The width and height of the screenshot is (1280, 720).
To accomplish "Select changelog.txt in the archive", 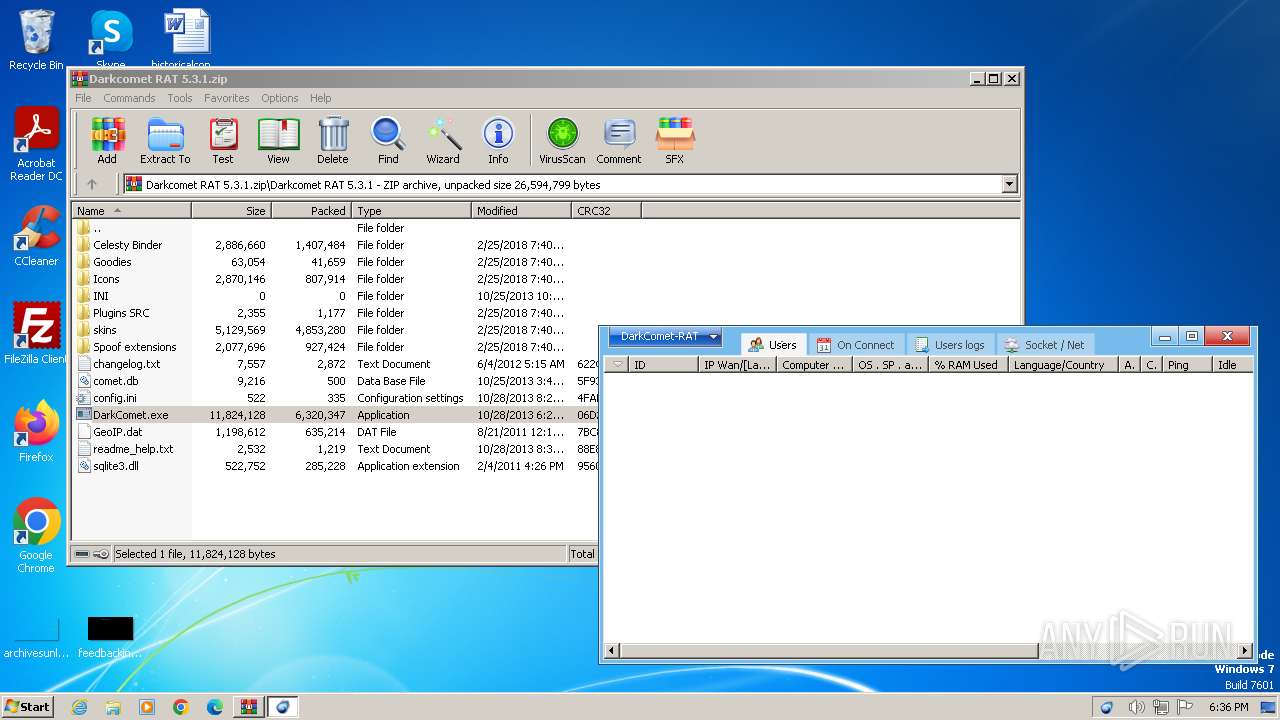I will [x=126, y=364].
